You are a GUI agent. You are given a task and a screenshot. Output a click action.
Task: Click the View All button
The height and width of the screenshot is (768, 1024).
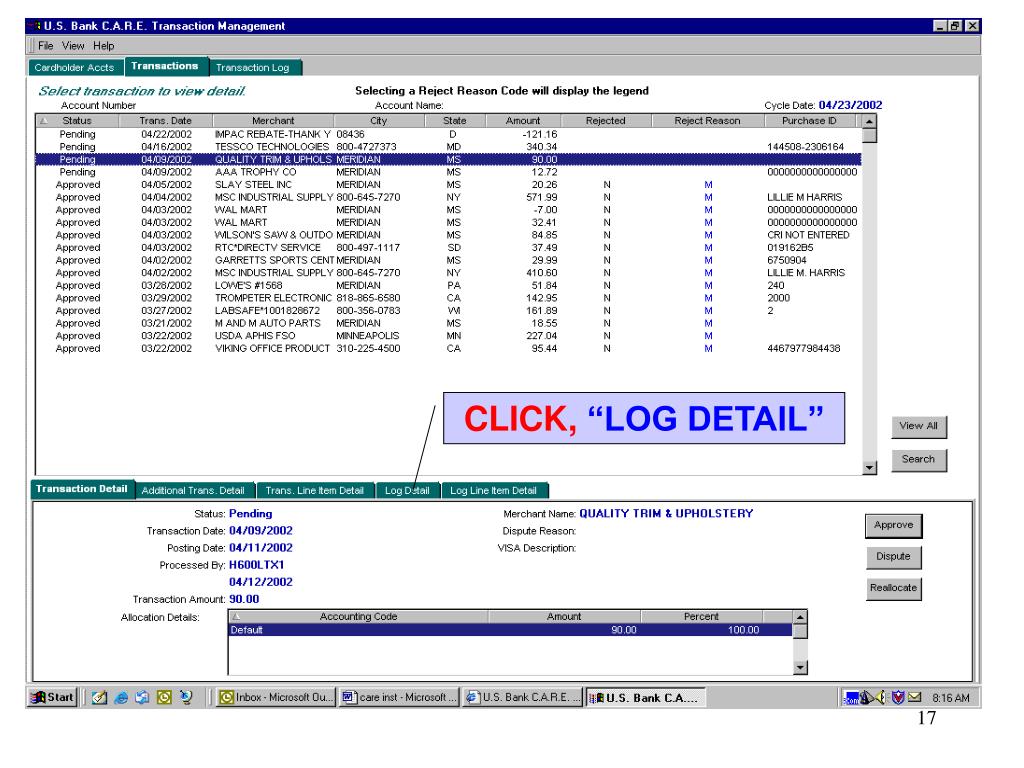tap(918, 426)
